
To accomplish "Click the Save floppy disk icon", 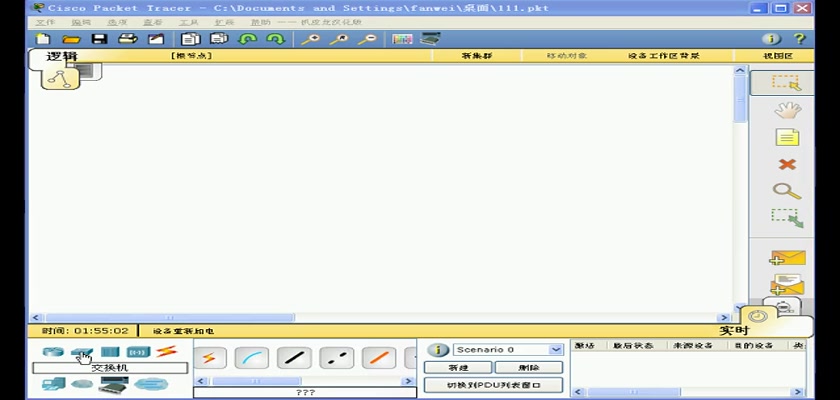I will point(99,39).
